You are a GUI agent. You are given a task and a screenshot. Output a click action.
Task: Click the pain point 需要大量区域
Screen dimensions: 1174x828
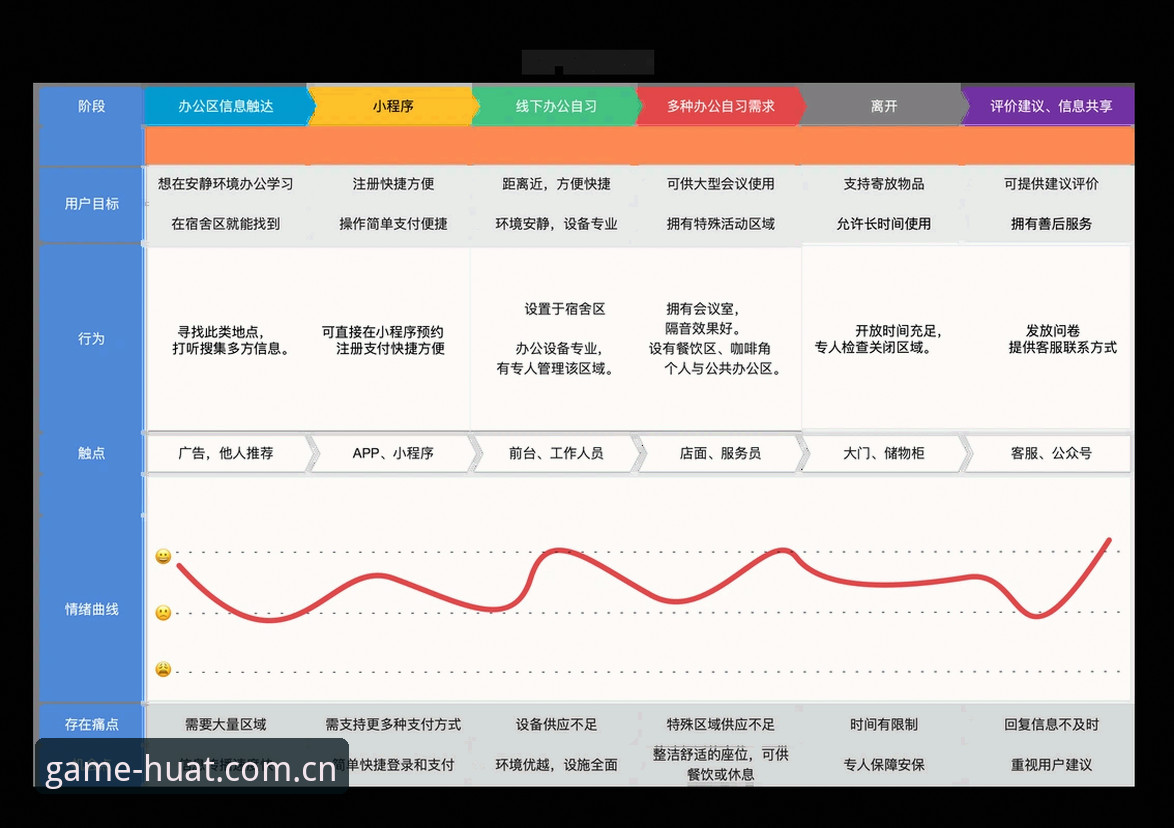pos(225,725)
